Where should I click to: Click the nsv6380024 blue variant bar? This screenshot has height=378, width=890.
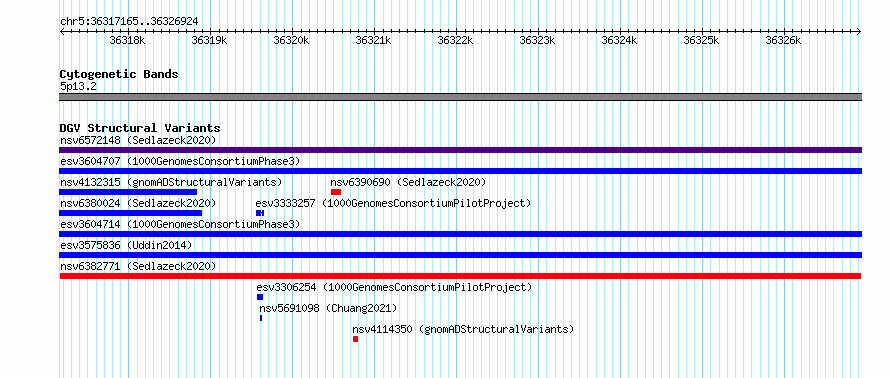pos(131,213)
